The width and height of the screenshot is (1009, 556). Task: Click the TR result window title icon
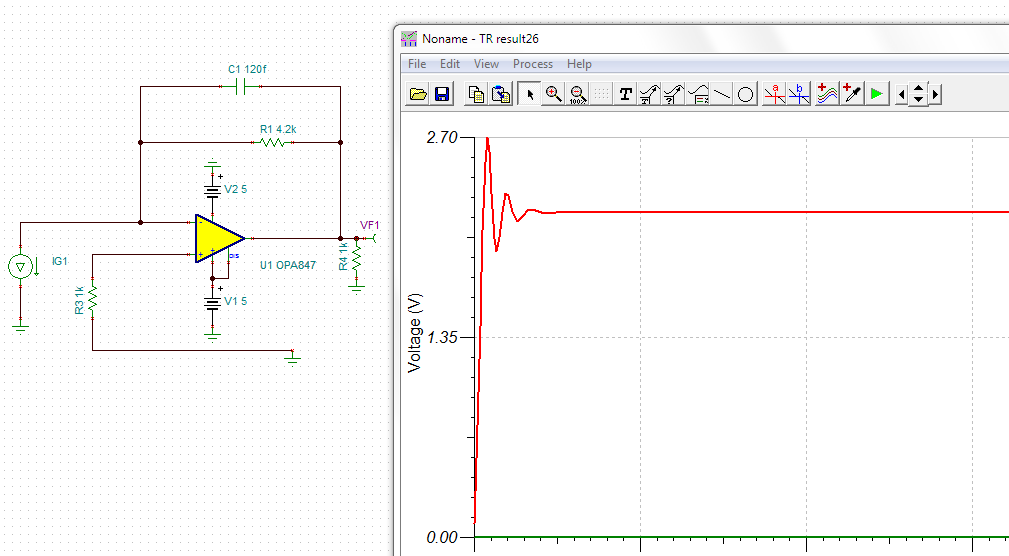coord(409,39)
